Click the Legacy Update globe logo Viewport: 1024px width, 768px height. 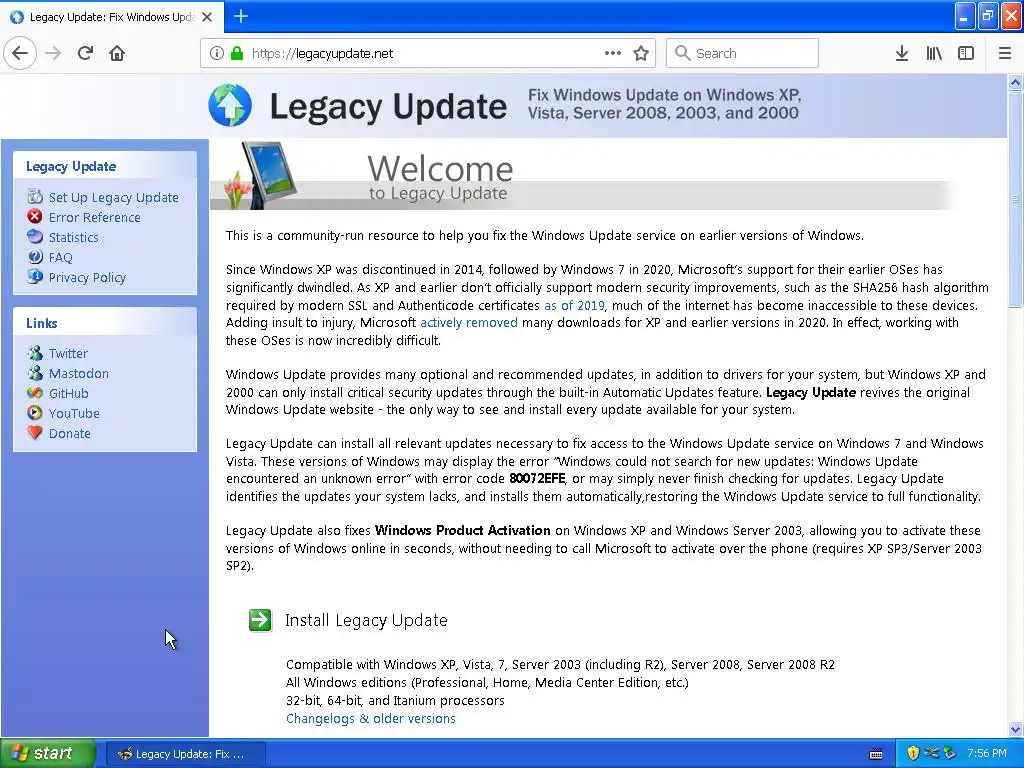click(x=230, y=104)
